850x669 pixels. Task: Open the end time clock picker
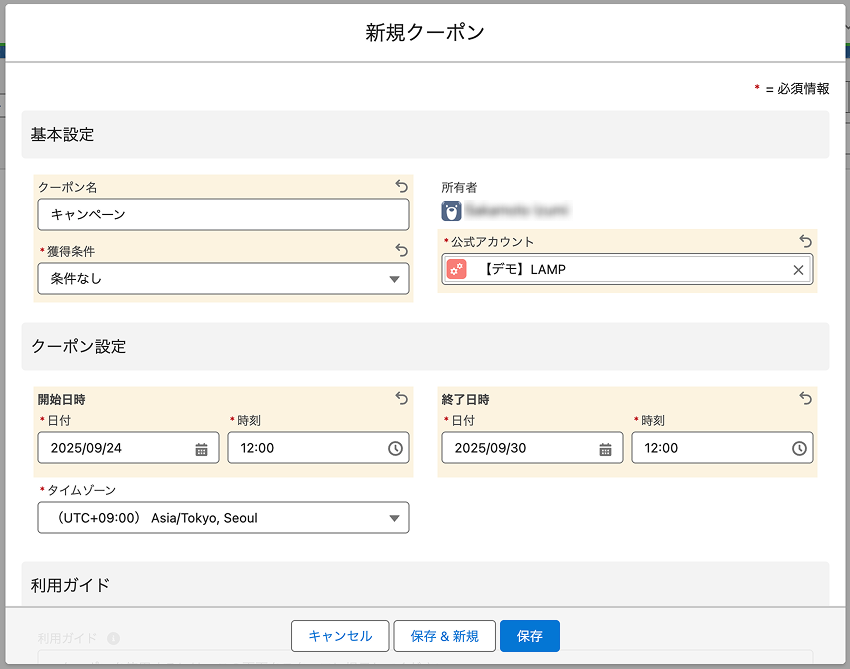(x=799, y=449)
